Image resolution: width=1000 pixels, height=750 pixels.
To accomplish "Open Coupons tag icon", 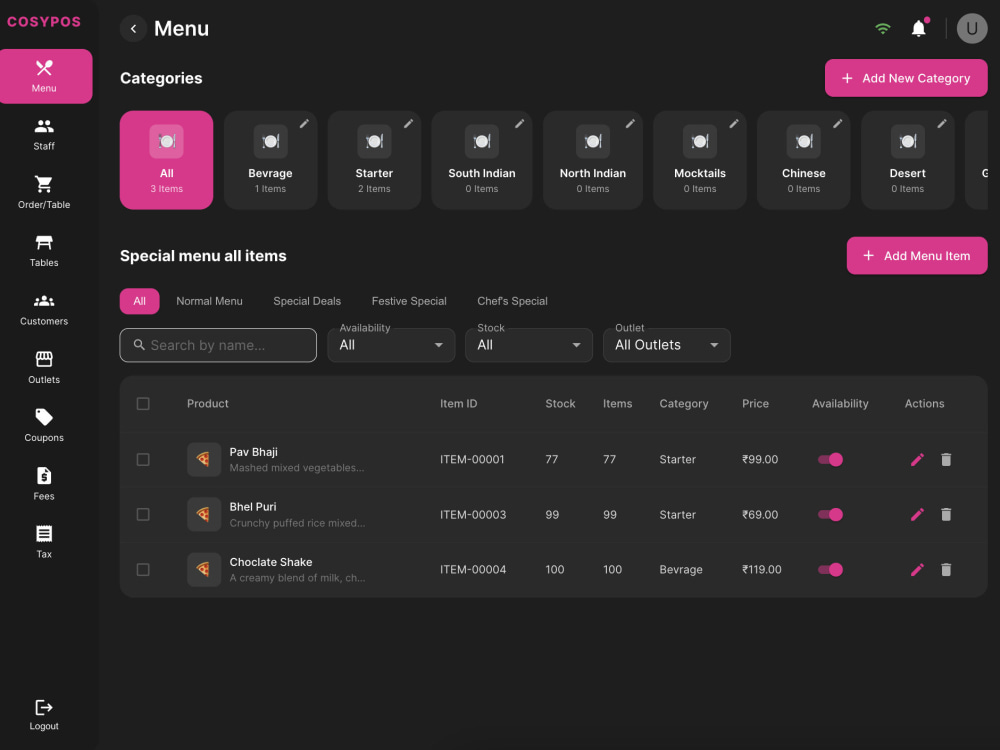I will pos(44,417).
